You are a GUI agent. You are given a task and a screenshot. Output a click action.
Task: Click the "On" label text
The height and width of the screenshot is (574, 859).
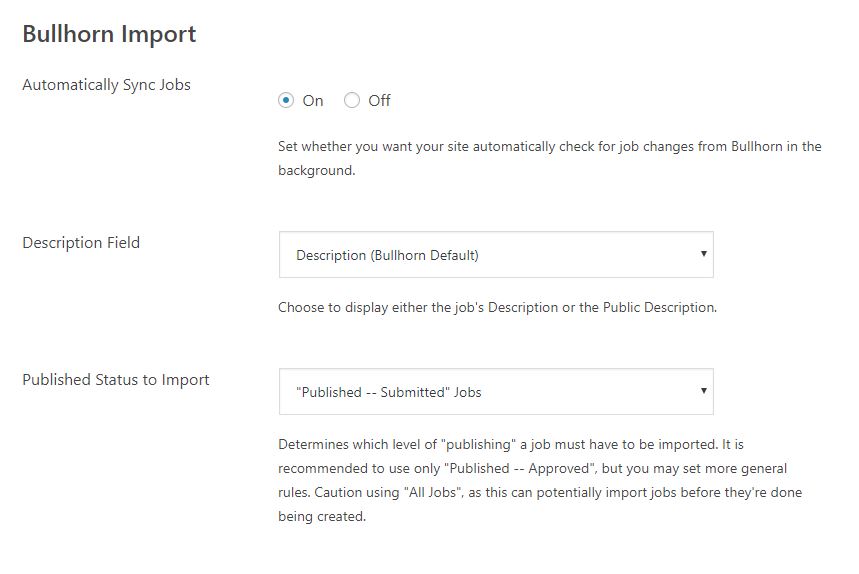[313, 101]
